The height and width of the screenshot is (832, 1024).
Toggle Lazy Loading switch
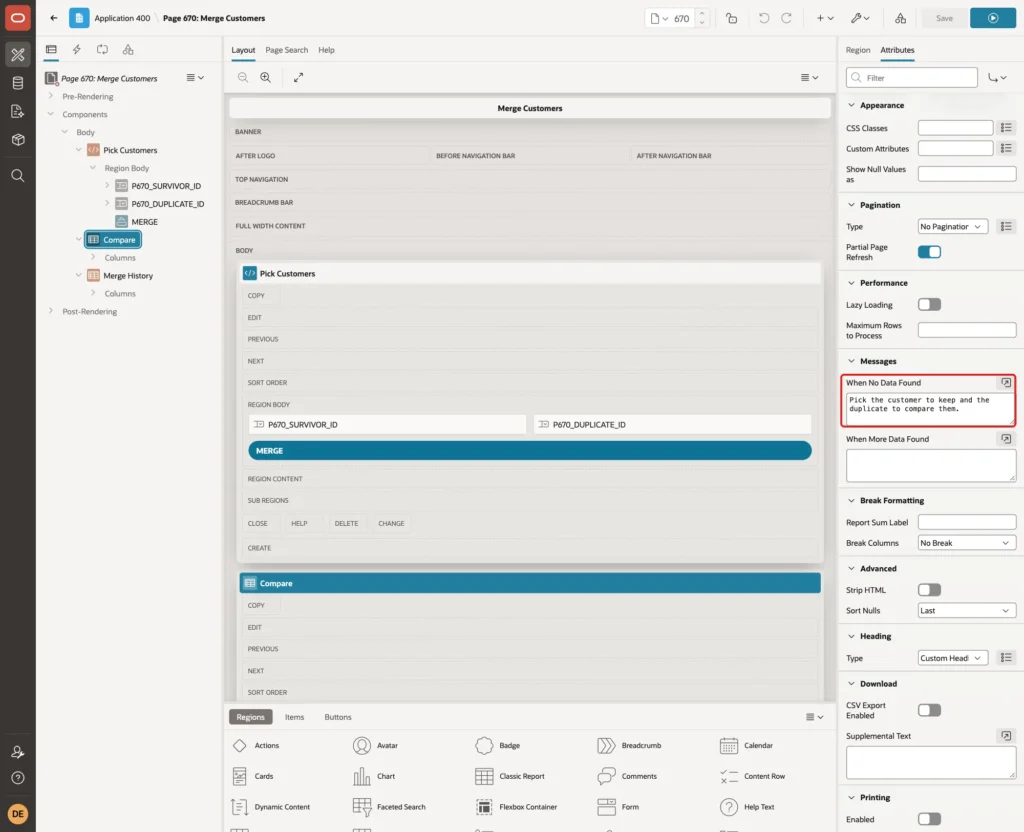pos(929,304)
